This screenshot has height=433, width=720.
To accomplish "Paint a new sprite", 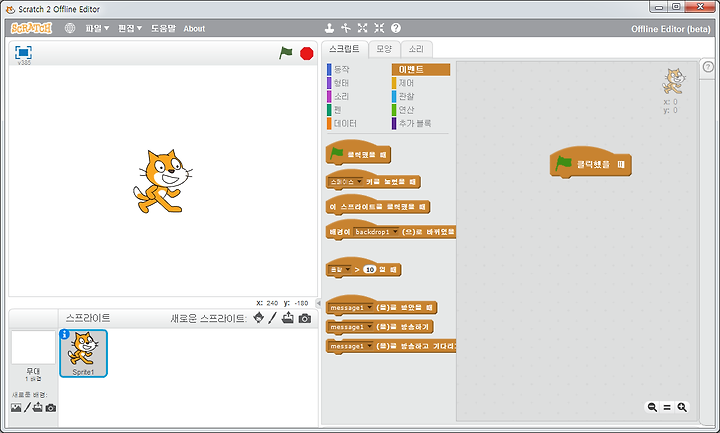I will [x=273, y=317].
